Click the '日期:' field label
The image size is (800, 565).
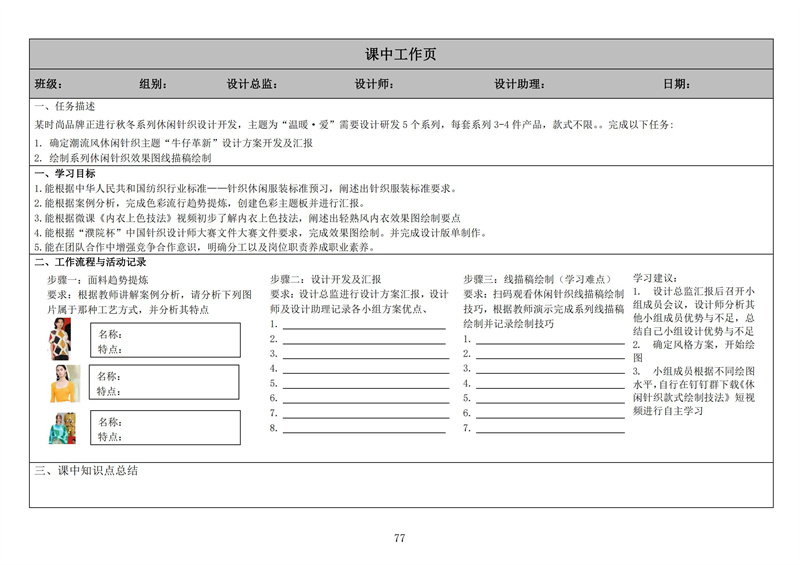click(x=677, y=84)
